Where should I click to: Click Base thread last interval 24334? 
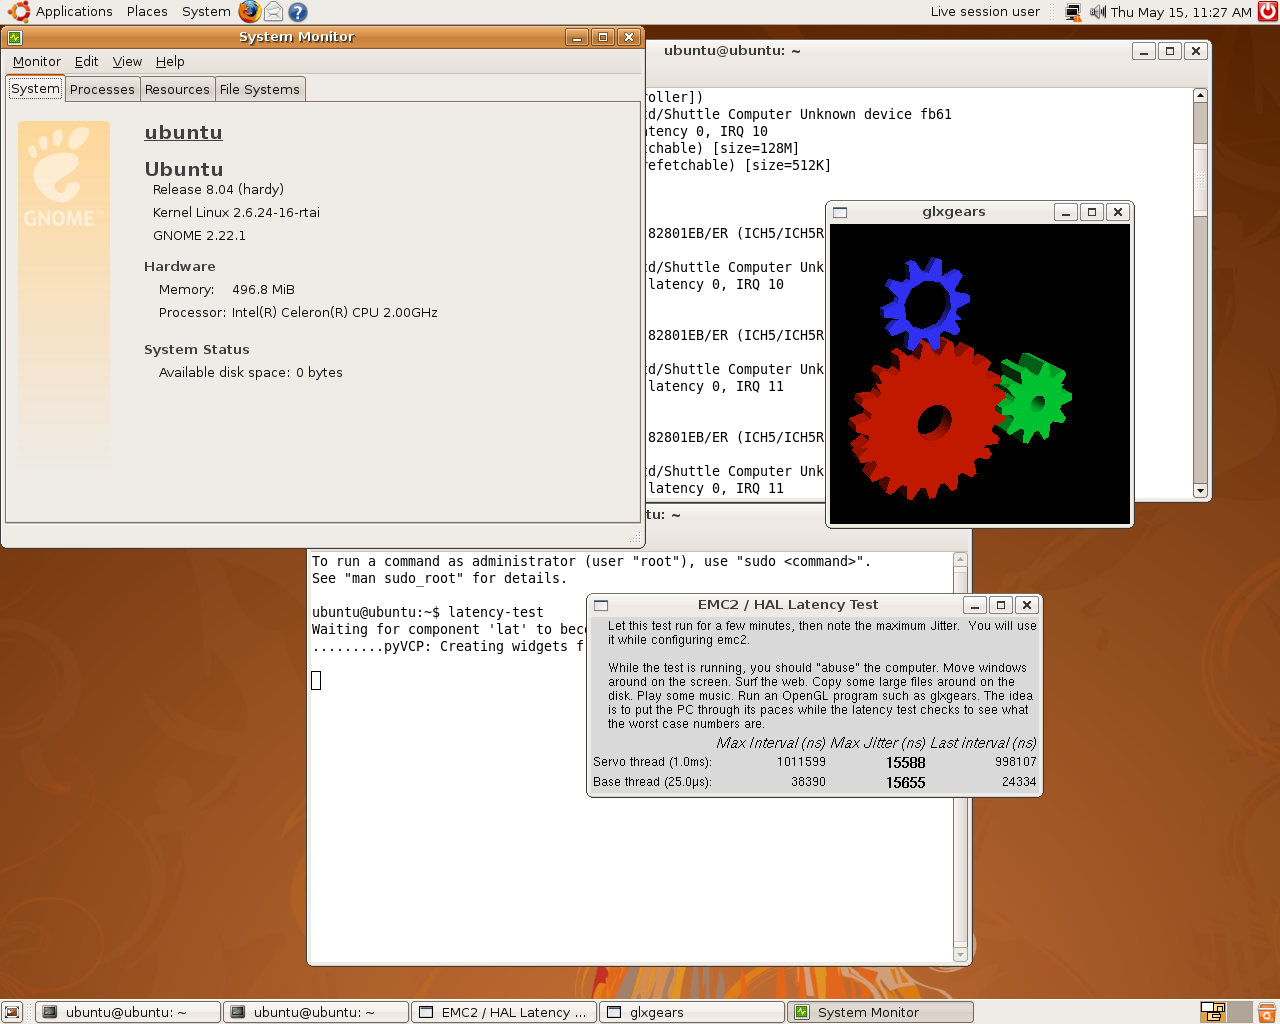pos(1019,782)
